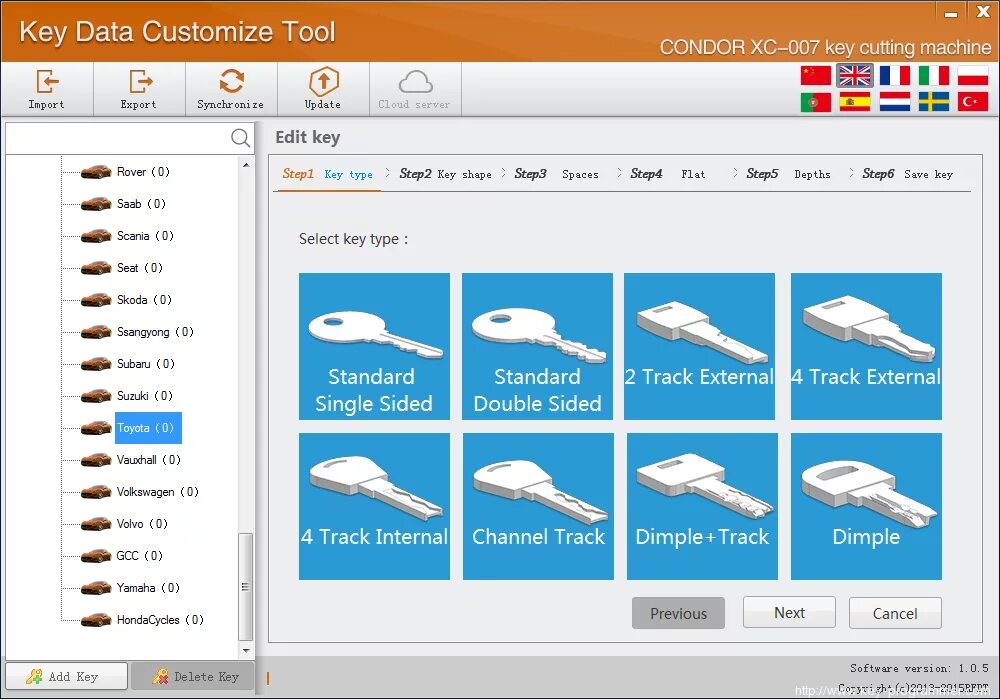This screenshot has height=700, width=1000.
Task: Switch language using the Turkish flag
Action: (972, 101)
